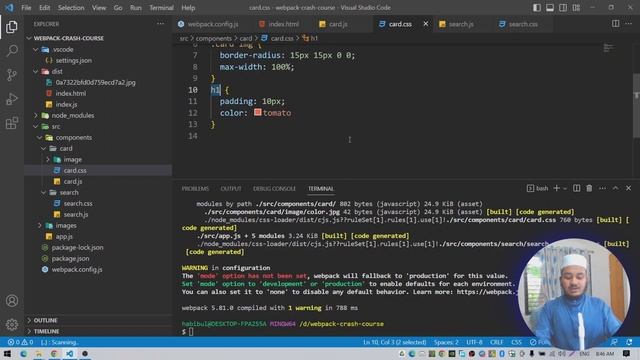Close the terminal panel
The height and width of the screenshot is (360, 640).
[628, 188]
